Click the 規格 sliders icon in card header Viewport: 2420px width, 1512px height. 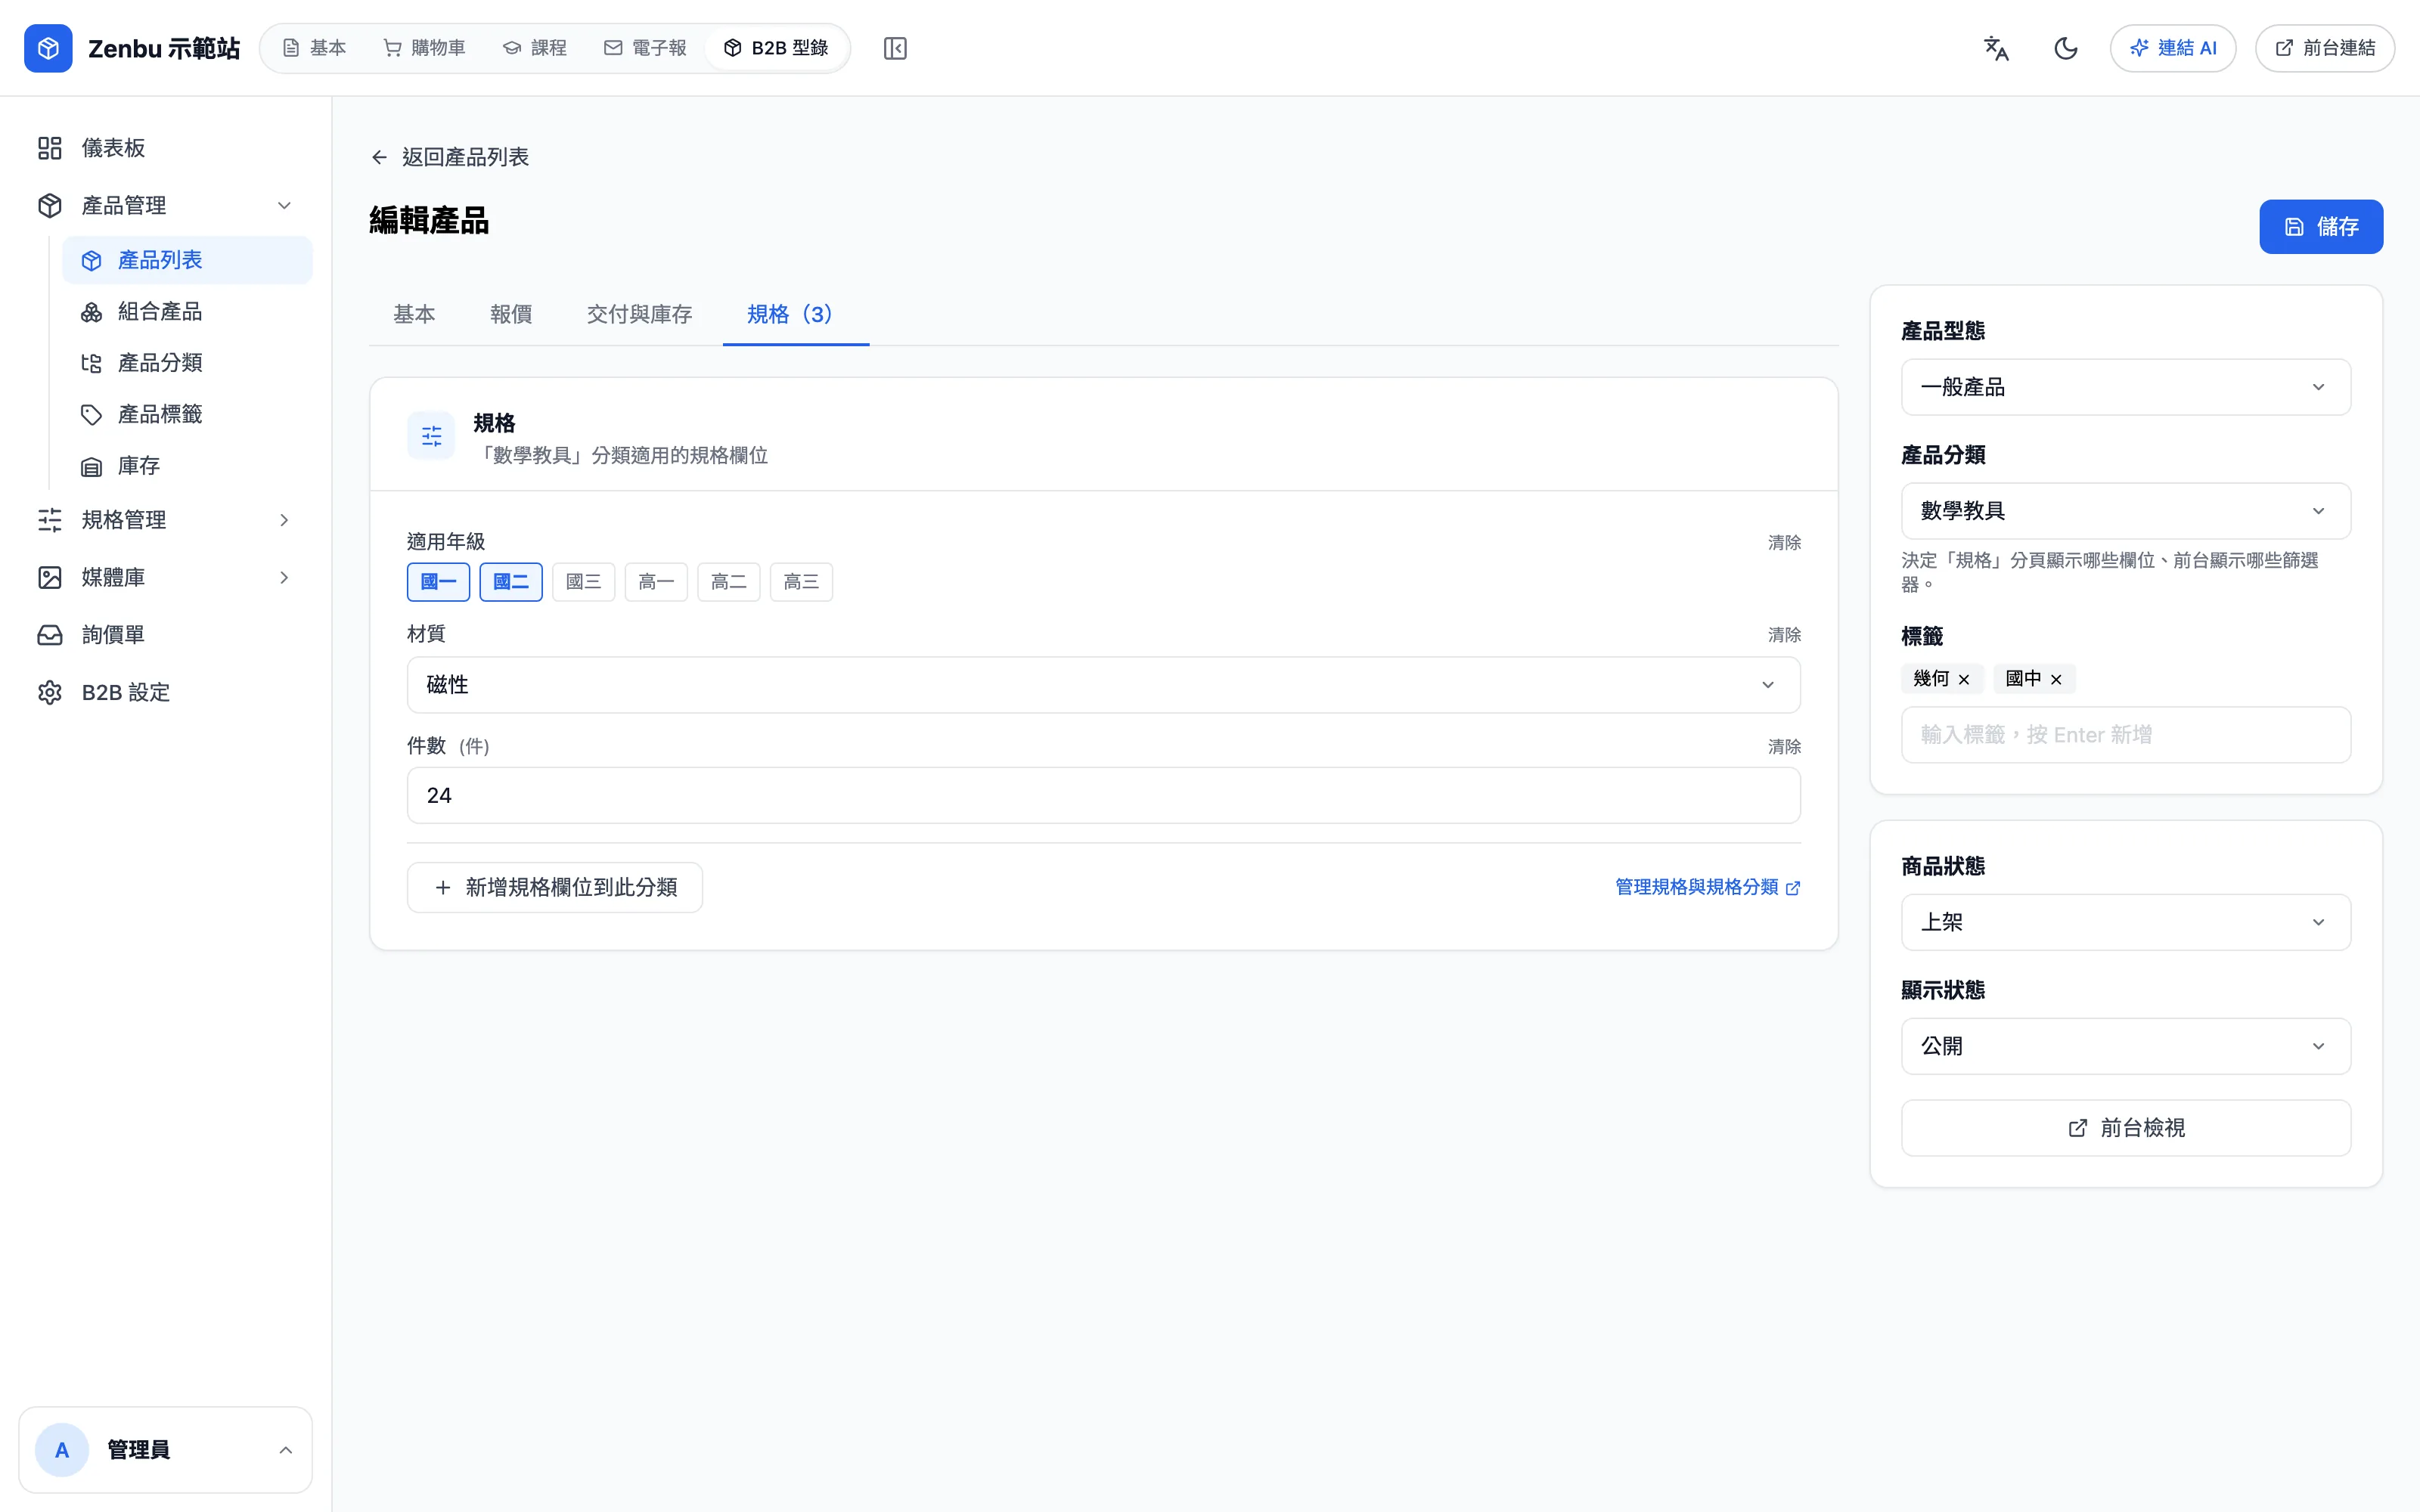click(x=431, y=436)
